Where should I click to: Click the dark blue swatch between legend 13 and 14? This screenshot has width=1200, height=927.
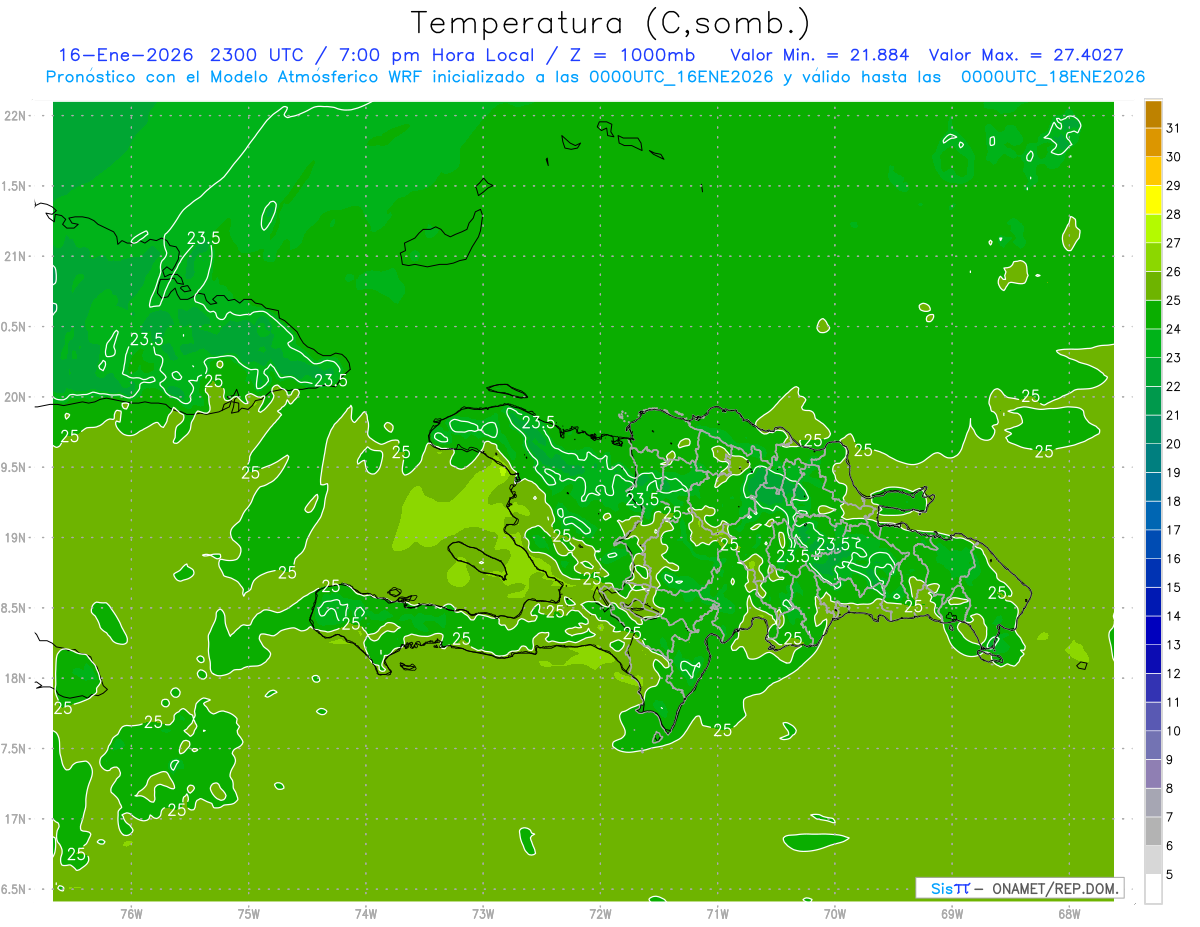pyautogui.click(x=1153, y=631)
